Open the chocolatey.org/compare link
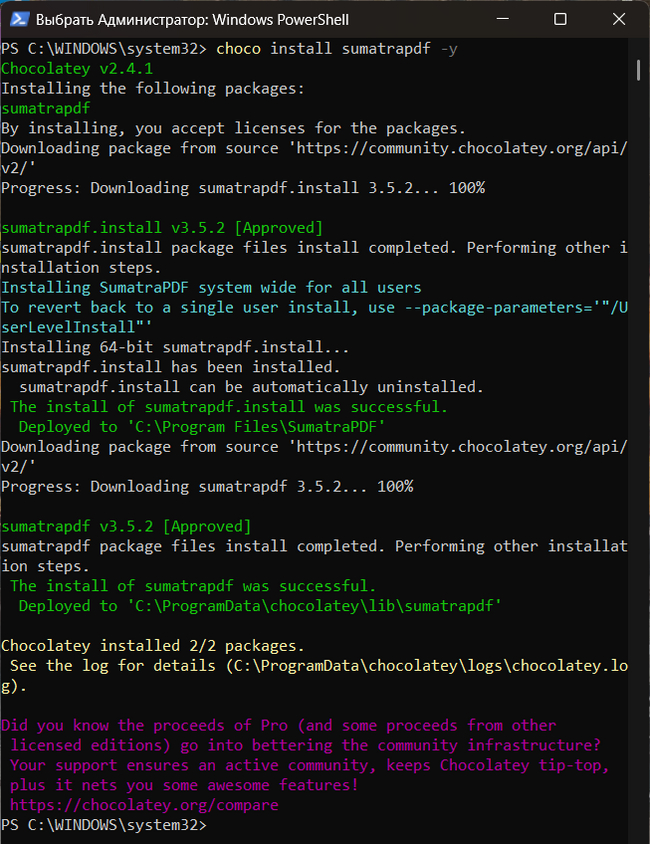Image resolution: width=650 pixels, height=844 pixels. tap(144, 805)
